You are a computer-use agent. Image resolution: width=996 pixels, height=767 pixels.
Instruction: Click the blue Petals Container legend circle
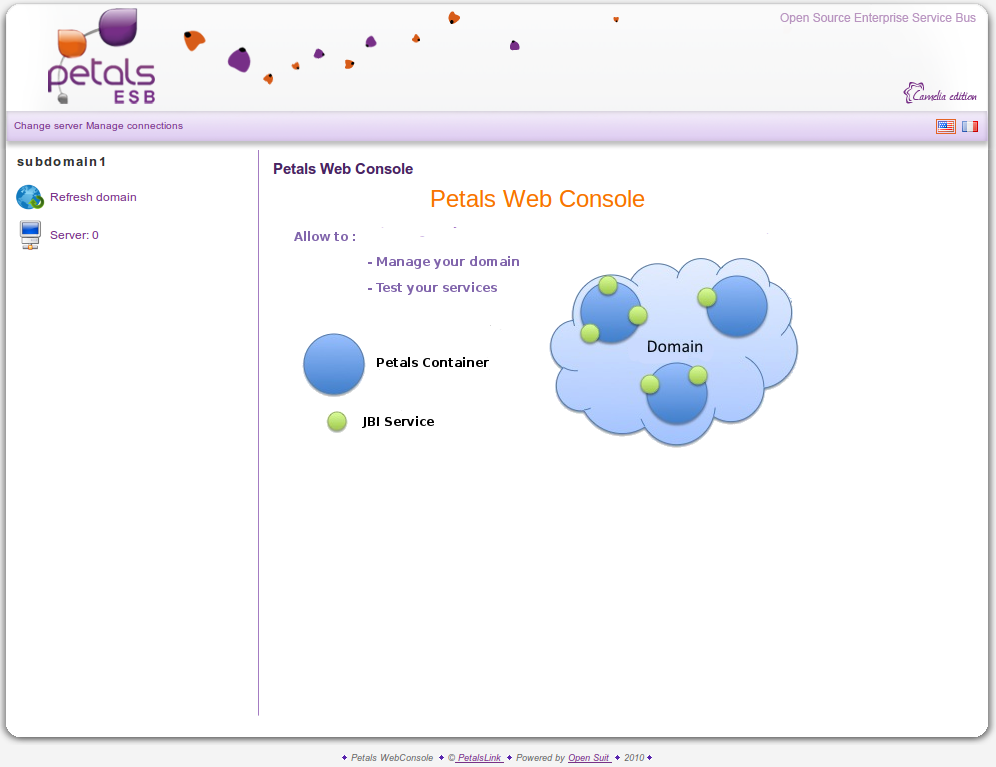point(334,364)
